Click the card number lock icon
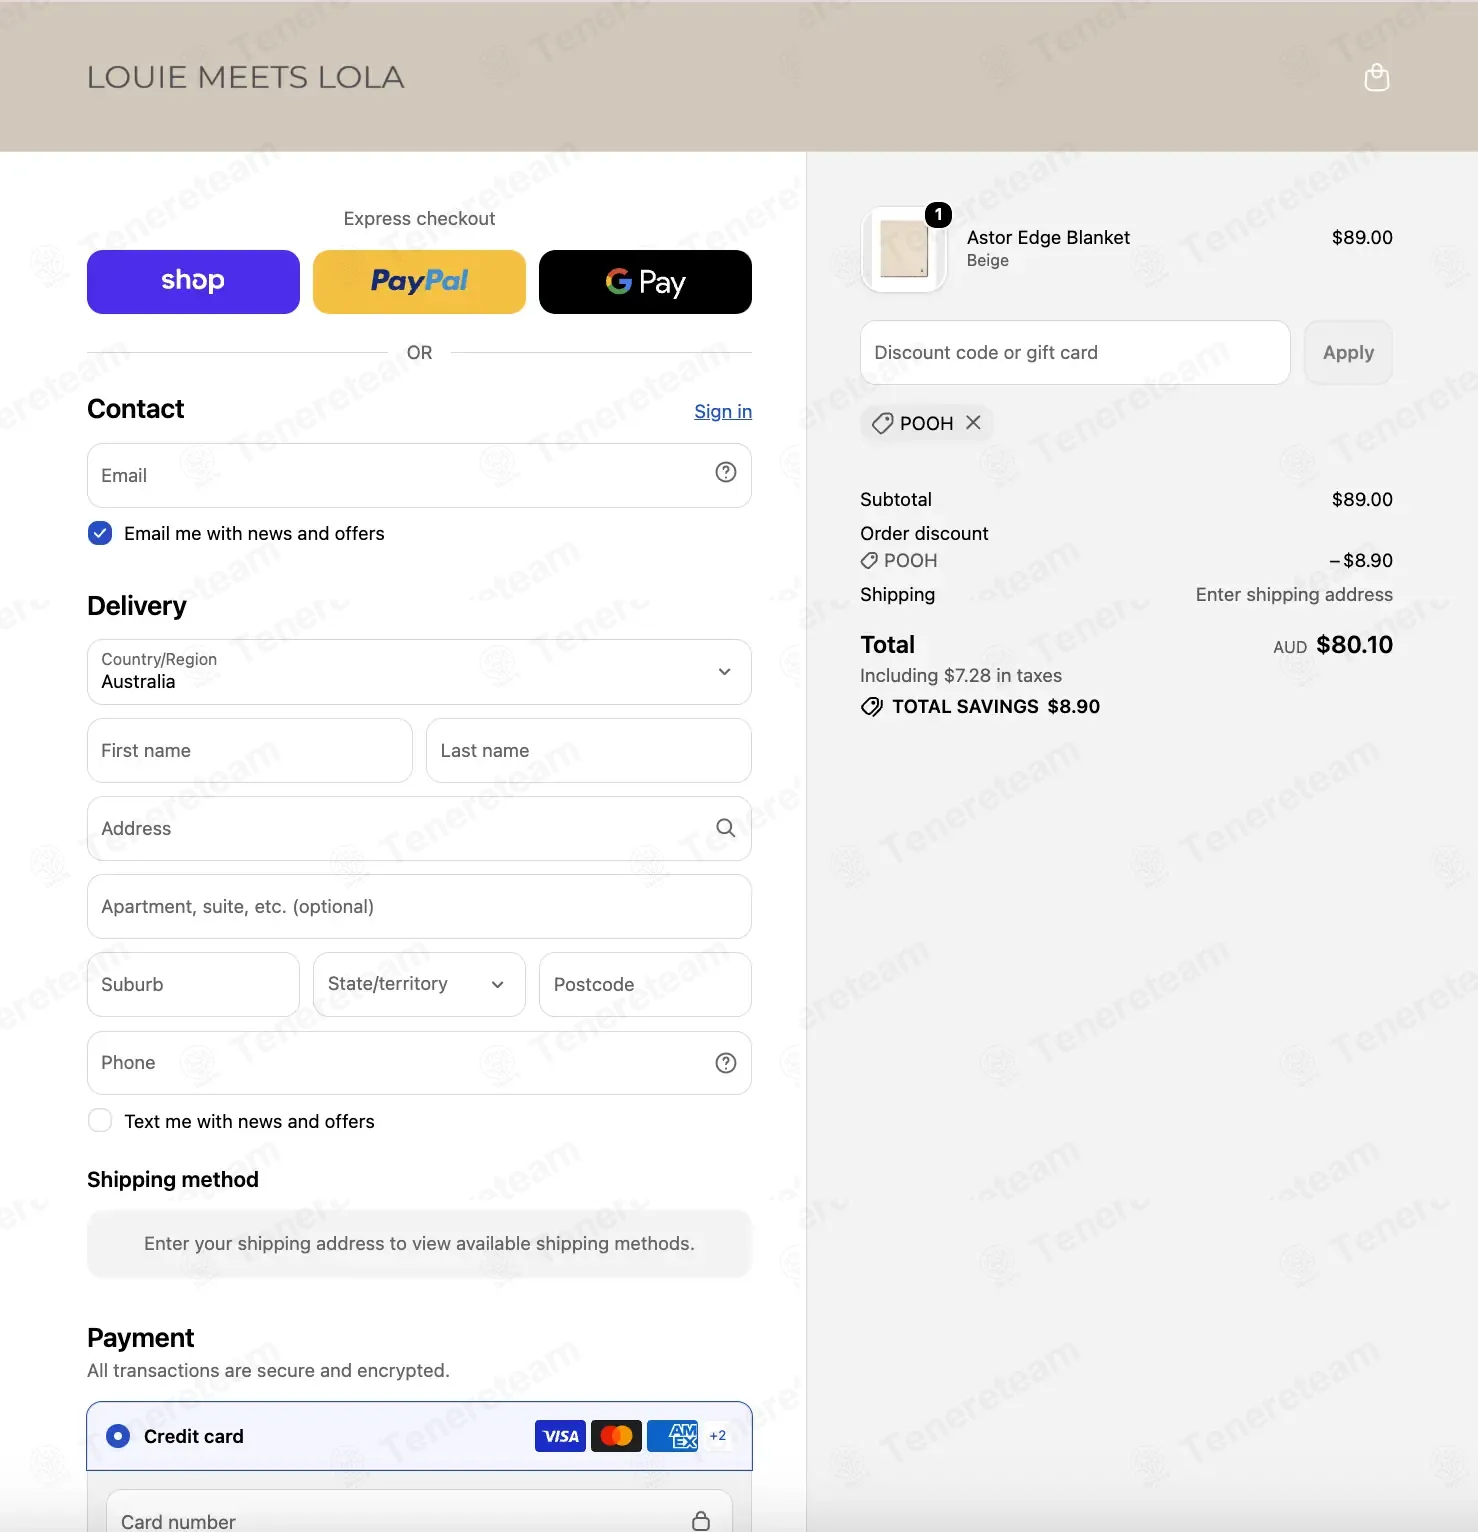The width and height of the screenshot is (1478, 1532). 701,1521
